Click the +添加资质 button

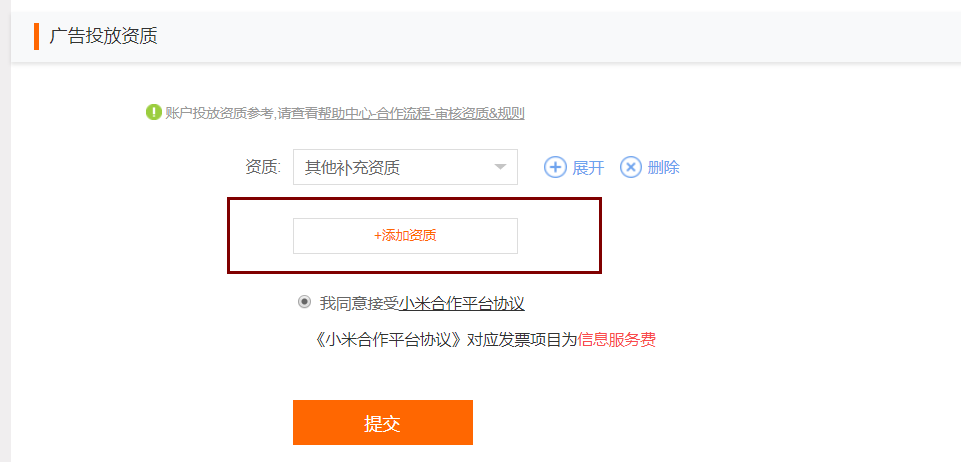[405, 236]
